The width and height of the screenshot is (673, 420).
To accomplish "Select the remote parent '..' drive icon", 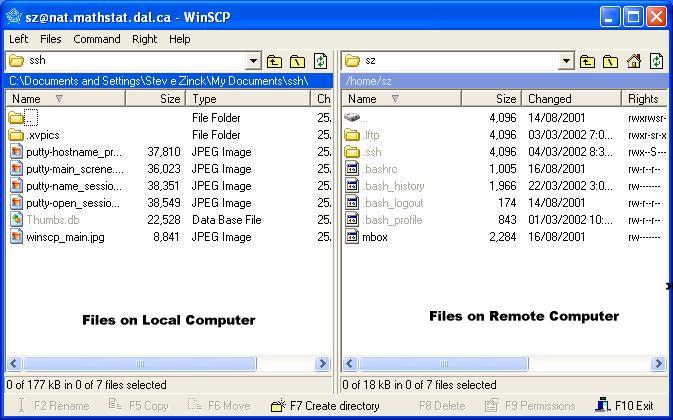I will 352,117.
